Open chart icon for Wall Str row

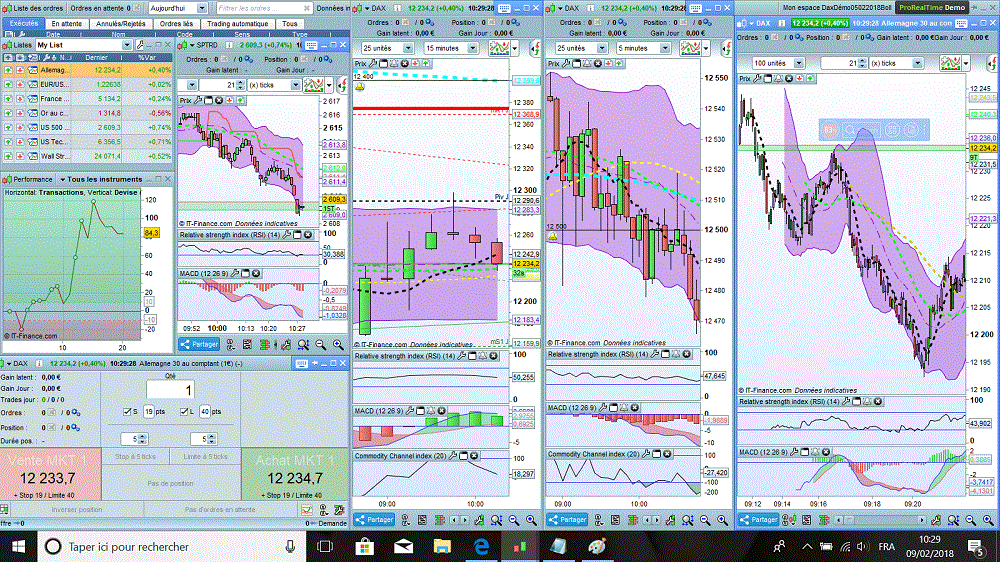tap(33, 156)
